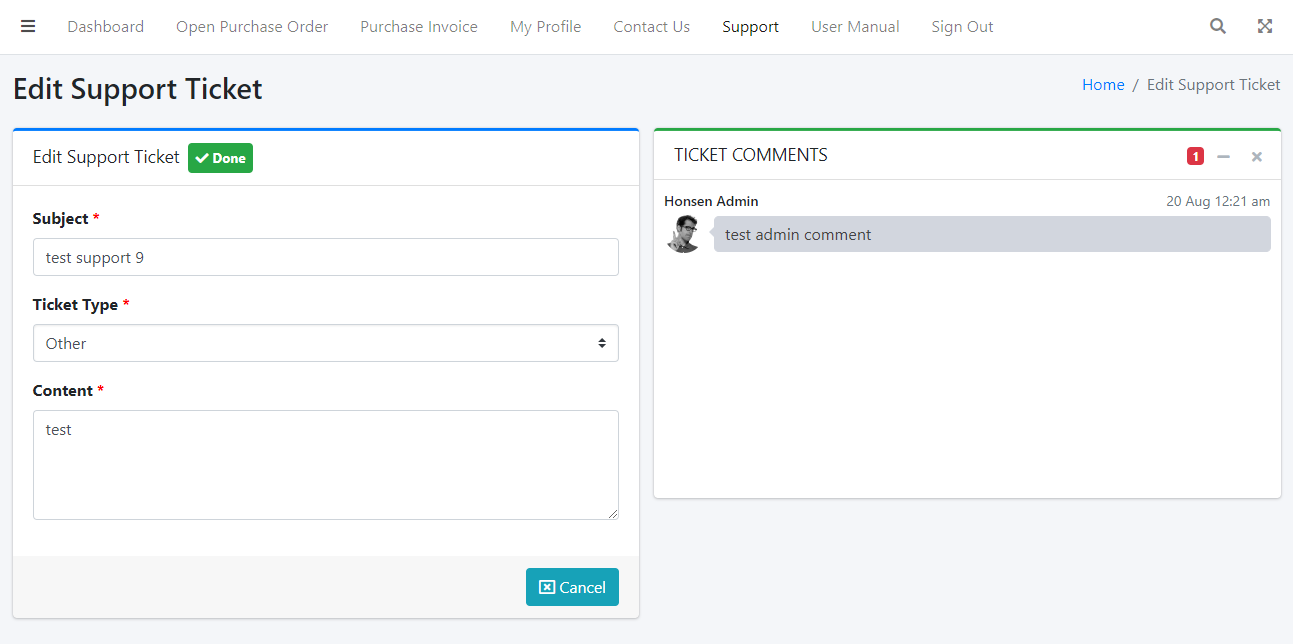Toggle fullscreen with the expand icon
1293x644 pixels.
[x=1265, y=27]
